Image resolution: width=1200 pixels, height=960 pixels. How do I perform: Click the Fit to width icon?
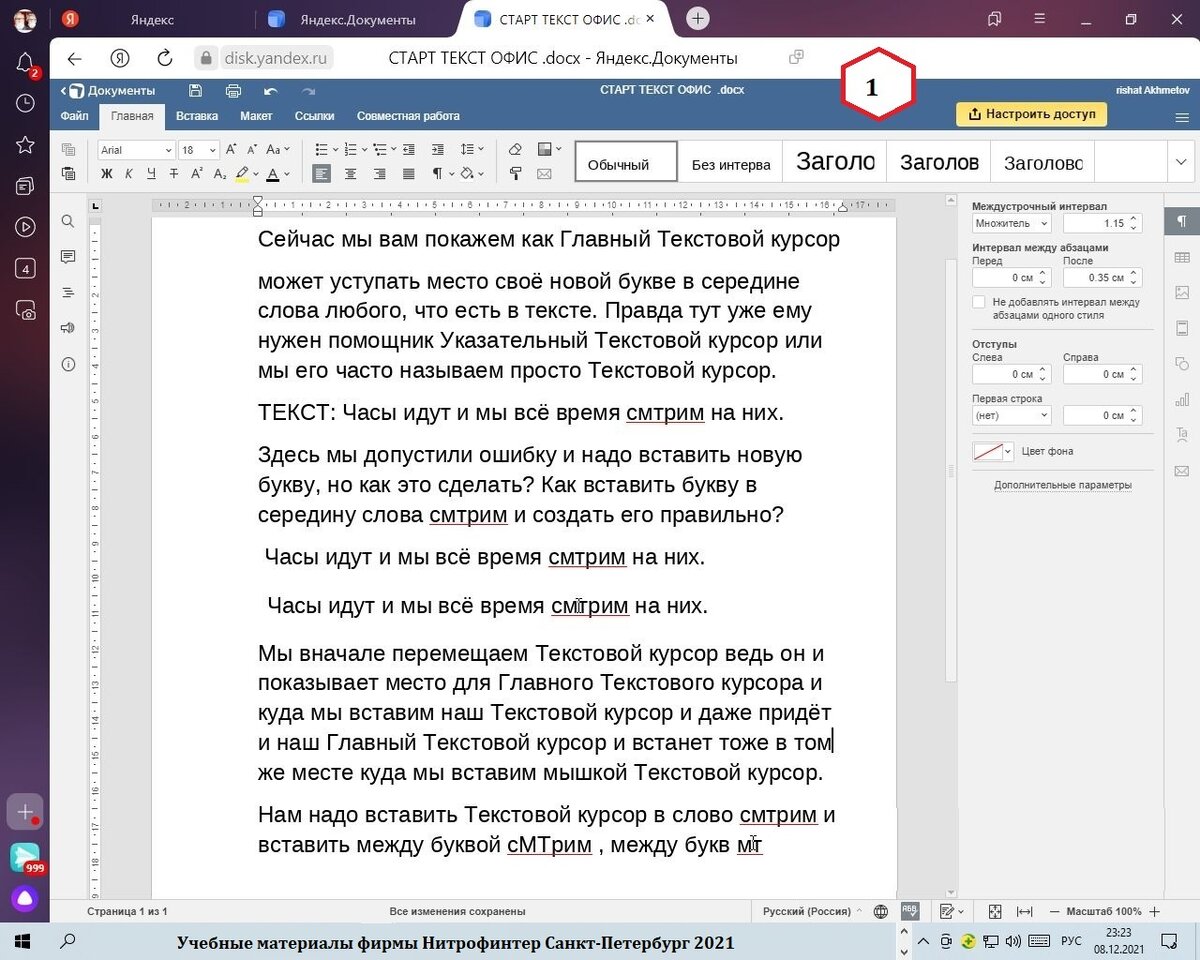pos(1025,911)
